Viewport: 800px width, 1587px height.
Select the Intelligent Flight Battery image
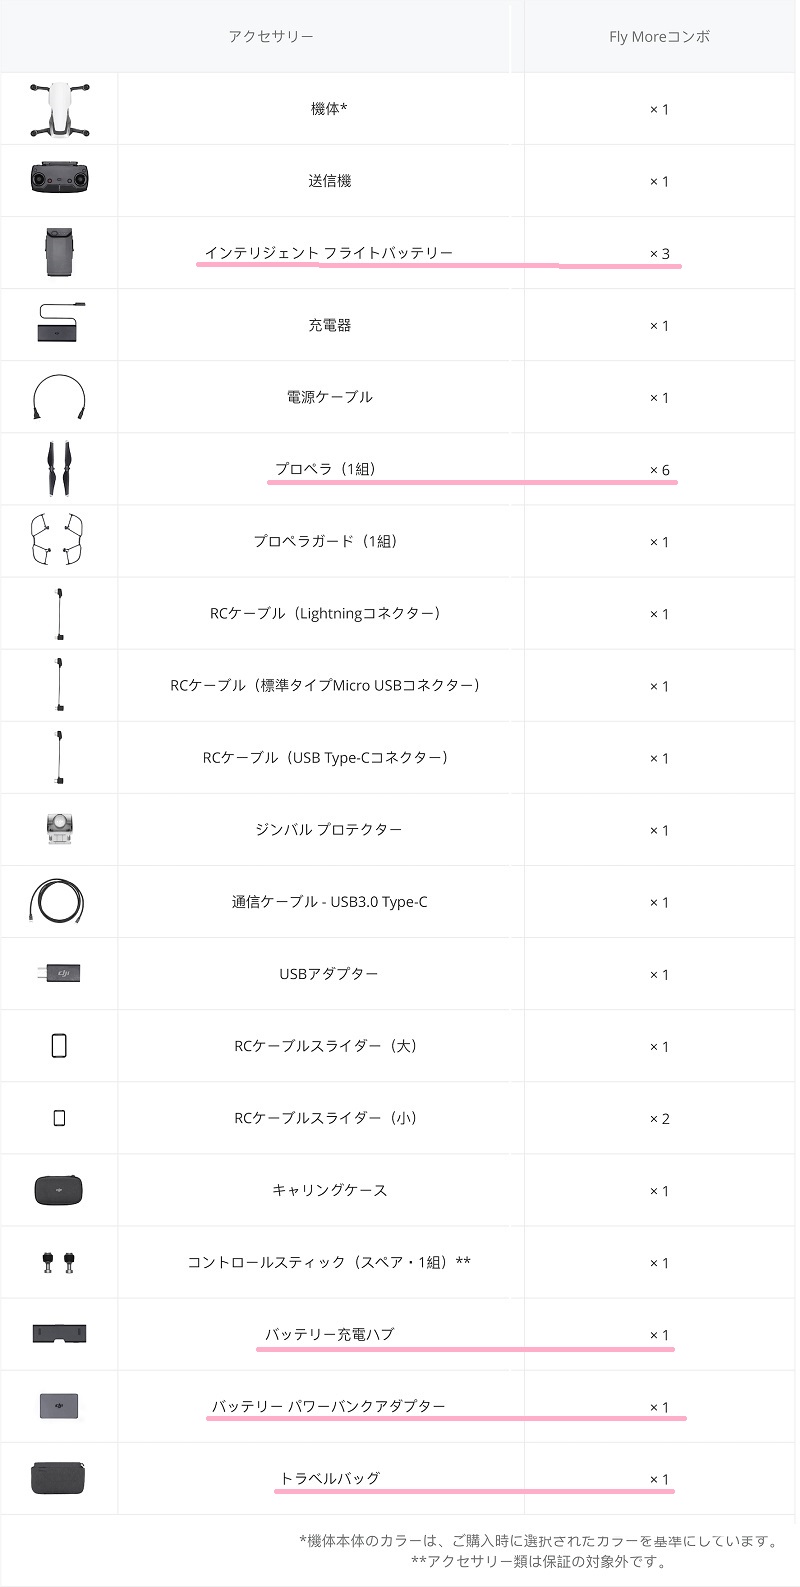[x=59, y=253]
